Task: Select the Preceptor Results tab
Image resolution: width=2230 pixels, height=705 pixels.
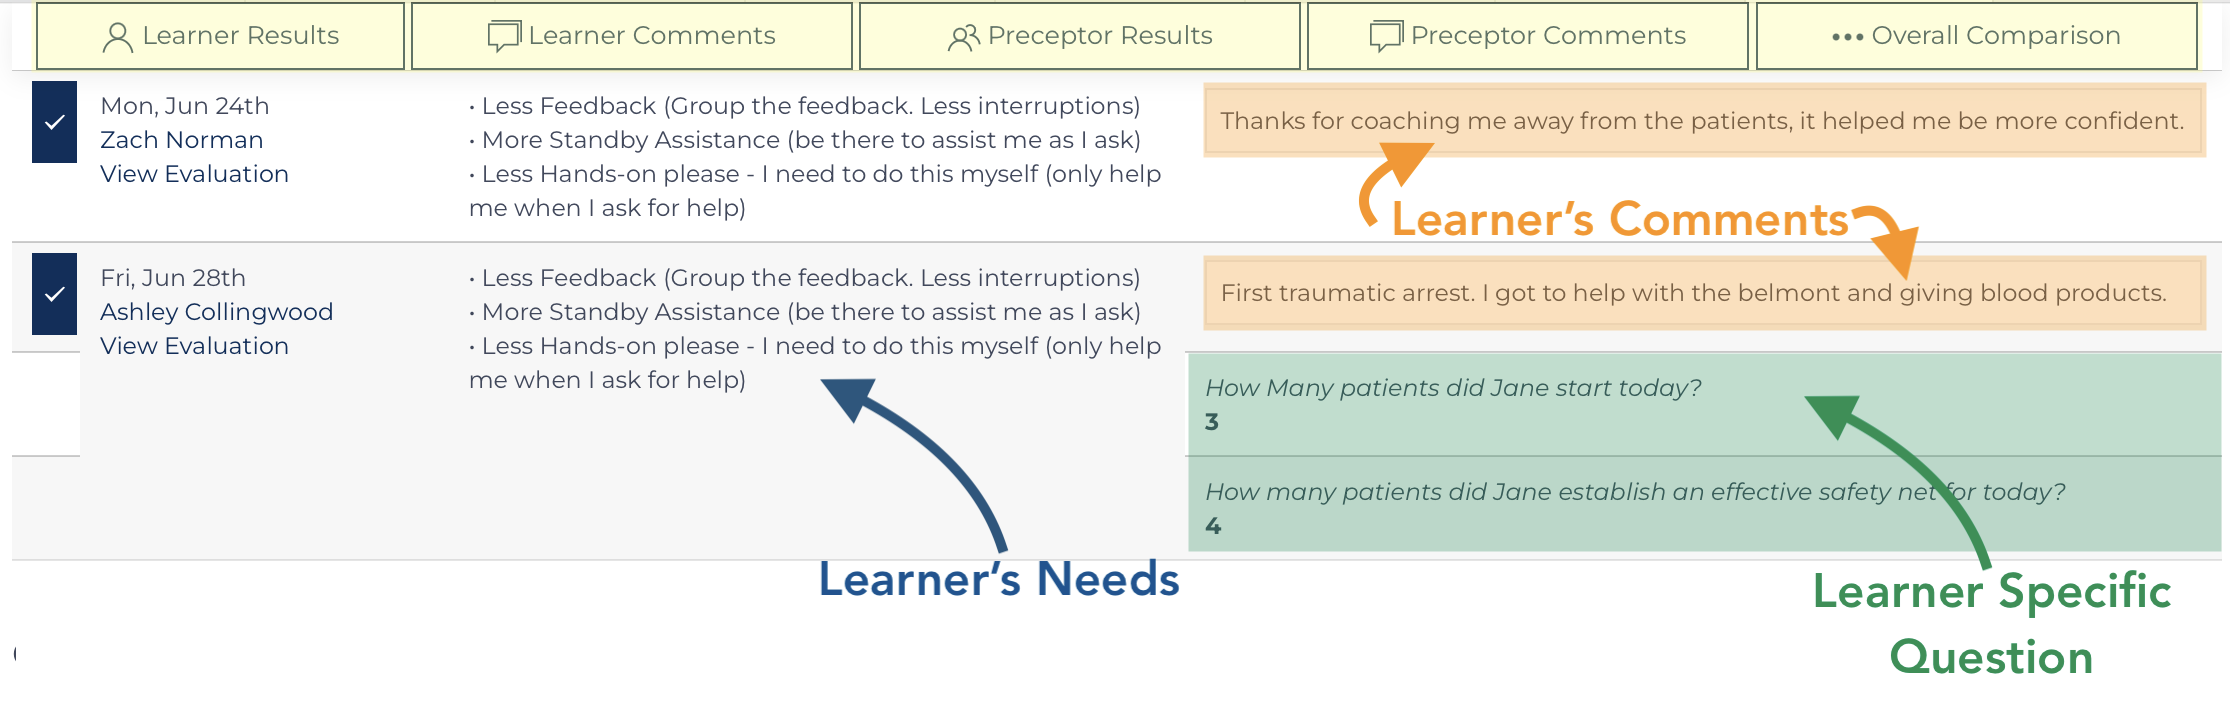Action: [1080, 36]
